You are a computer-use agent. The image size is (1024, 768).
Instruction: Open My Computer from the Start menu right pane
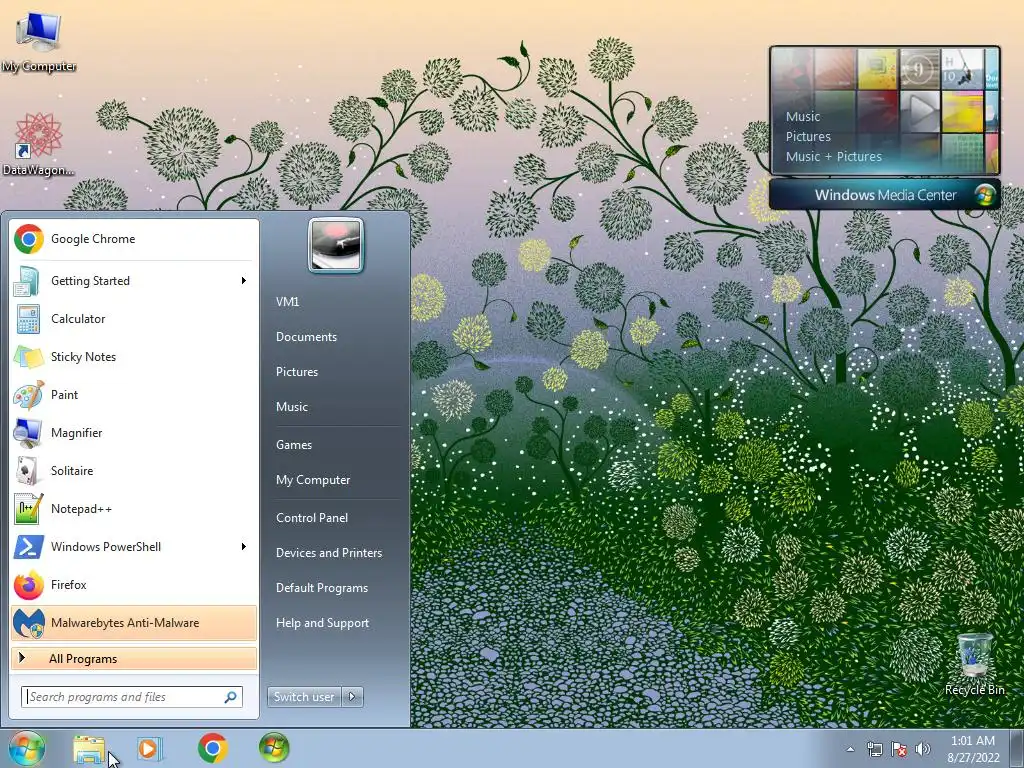point(313,480)
